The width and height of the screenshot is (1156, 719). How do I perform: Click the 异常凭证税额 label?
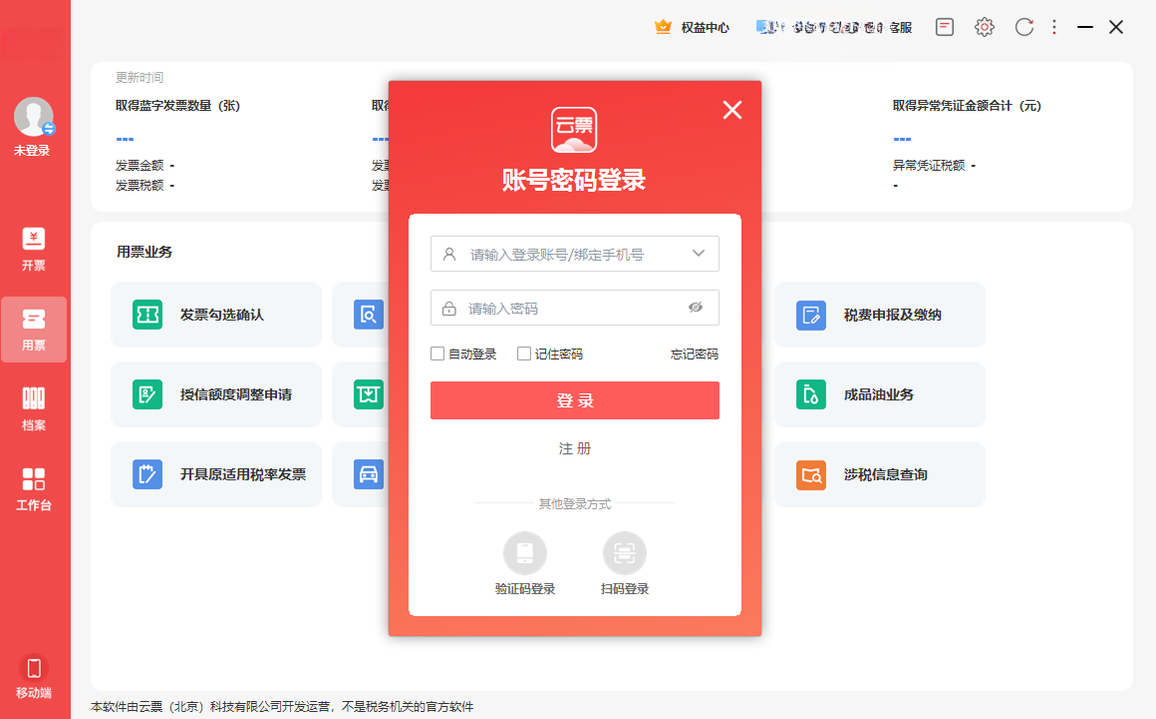929,165
